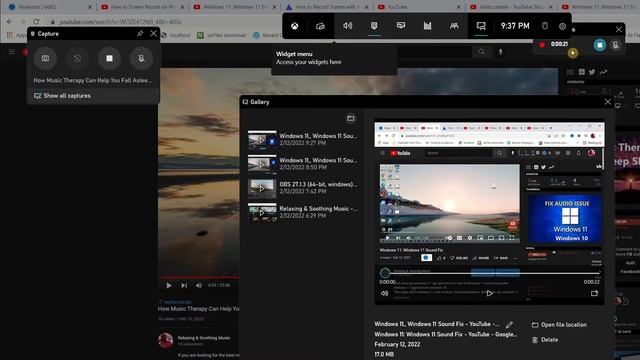Switch to the How to Screen Record tab
This screenshot has width=640, height=360.
[x=143, y=7]
